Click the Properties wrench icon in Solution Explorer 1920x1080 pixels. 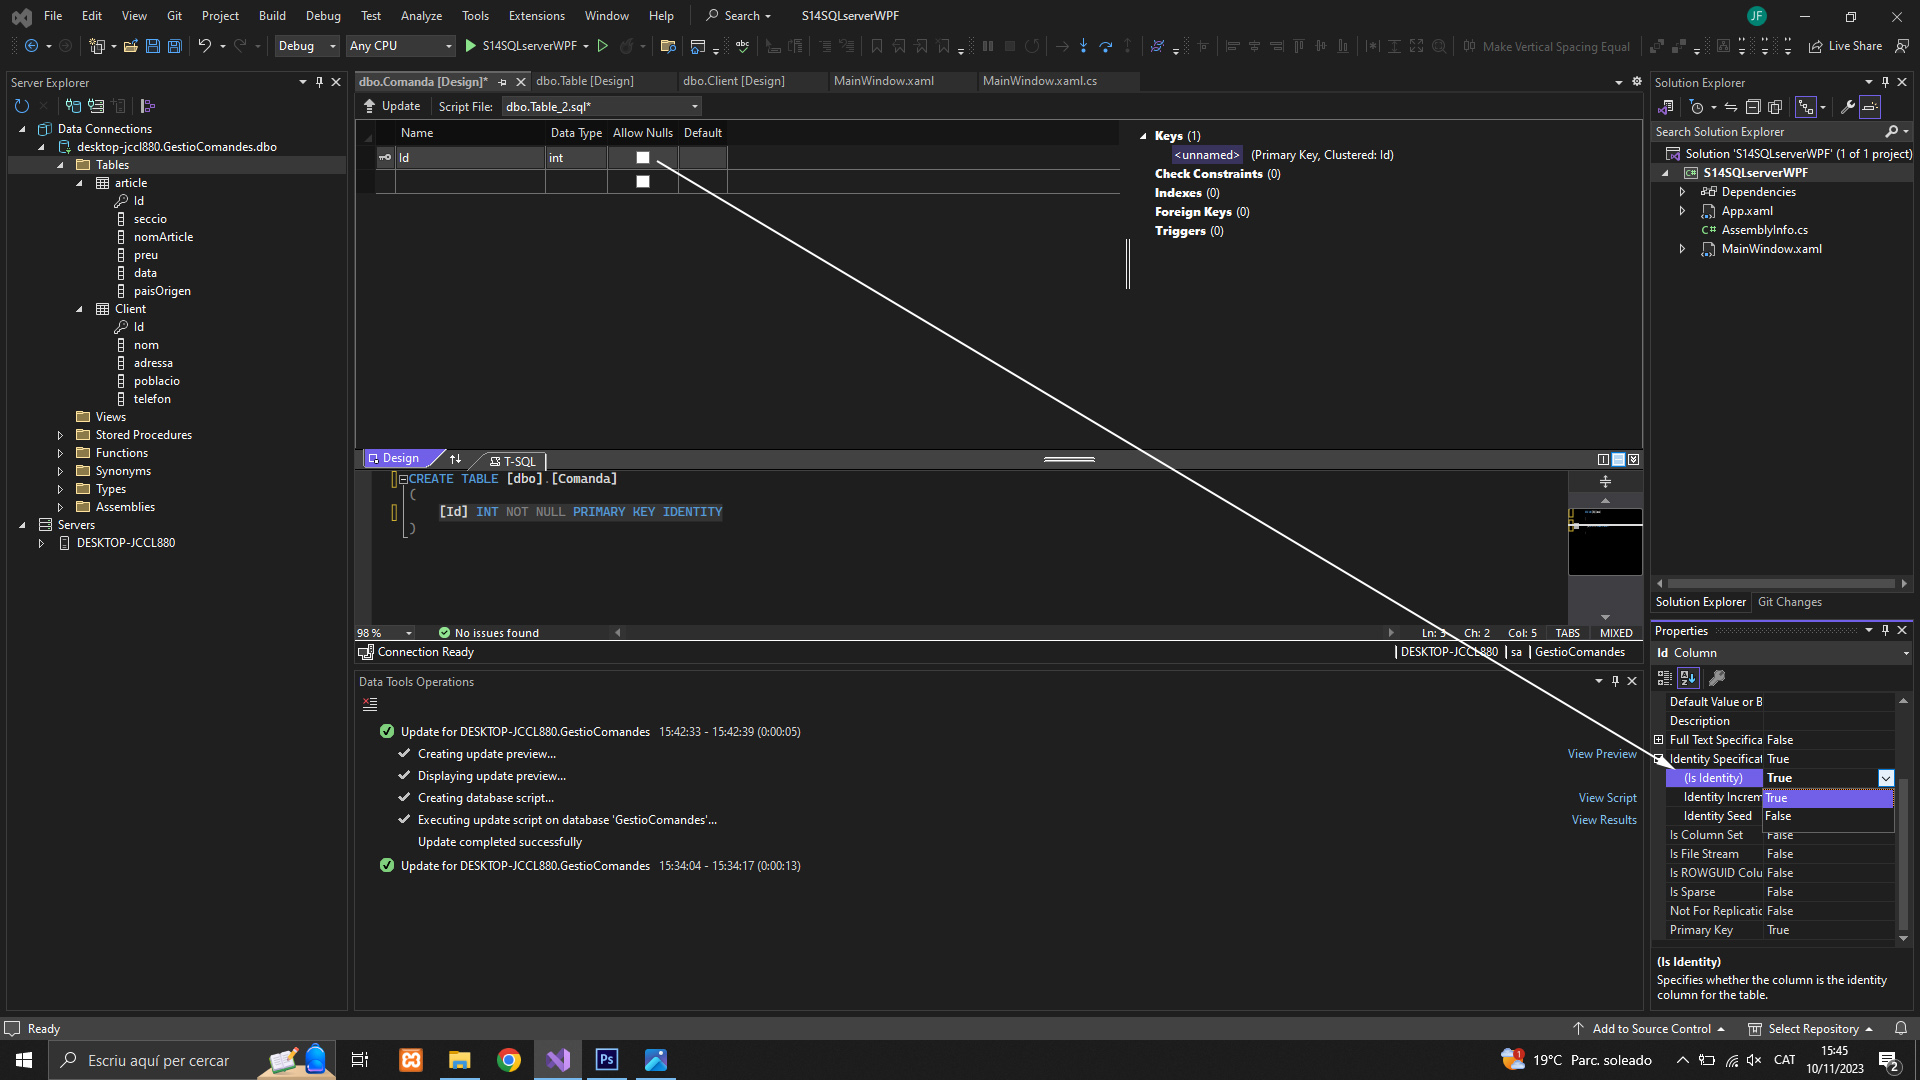click(1848, 107)
